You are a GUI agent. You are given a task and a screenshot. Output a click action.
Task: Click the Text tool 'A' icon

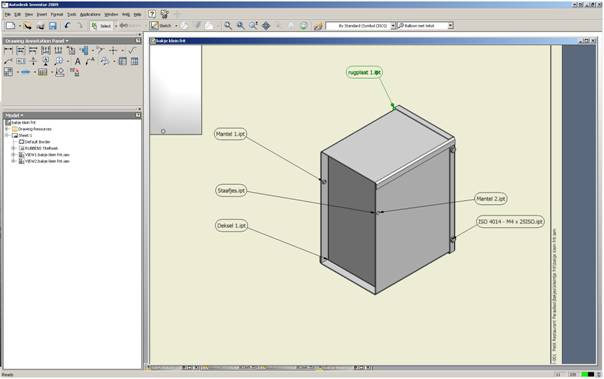click(77, 61)
